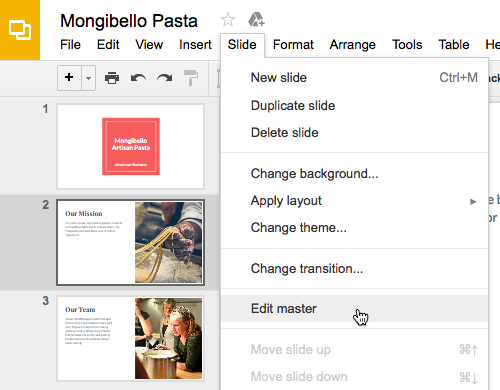Open the Table menu
The width and height of the screenshot is (500, 390).
coord(454,45)
